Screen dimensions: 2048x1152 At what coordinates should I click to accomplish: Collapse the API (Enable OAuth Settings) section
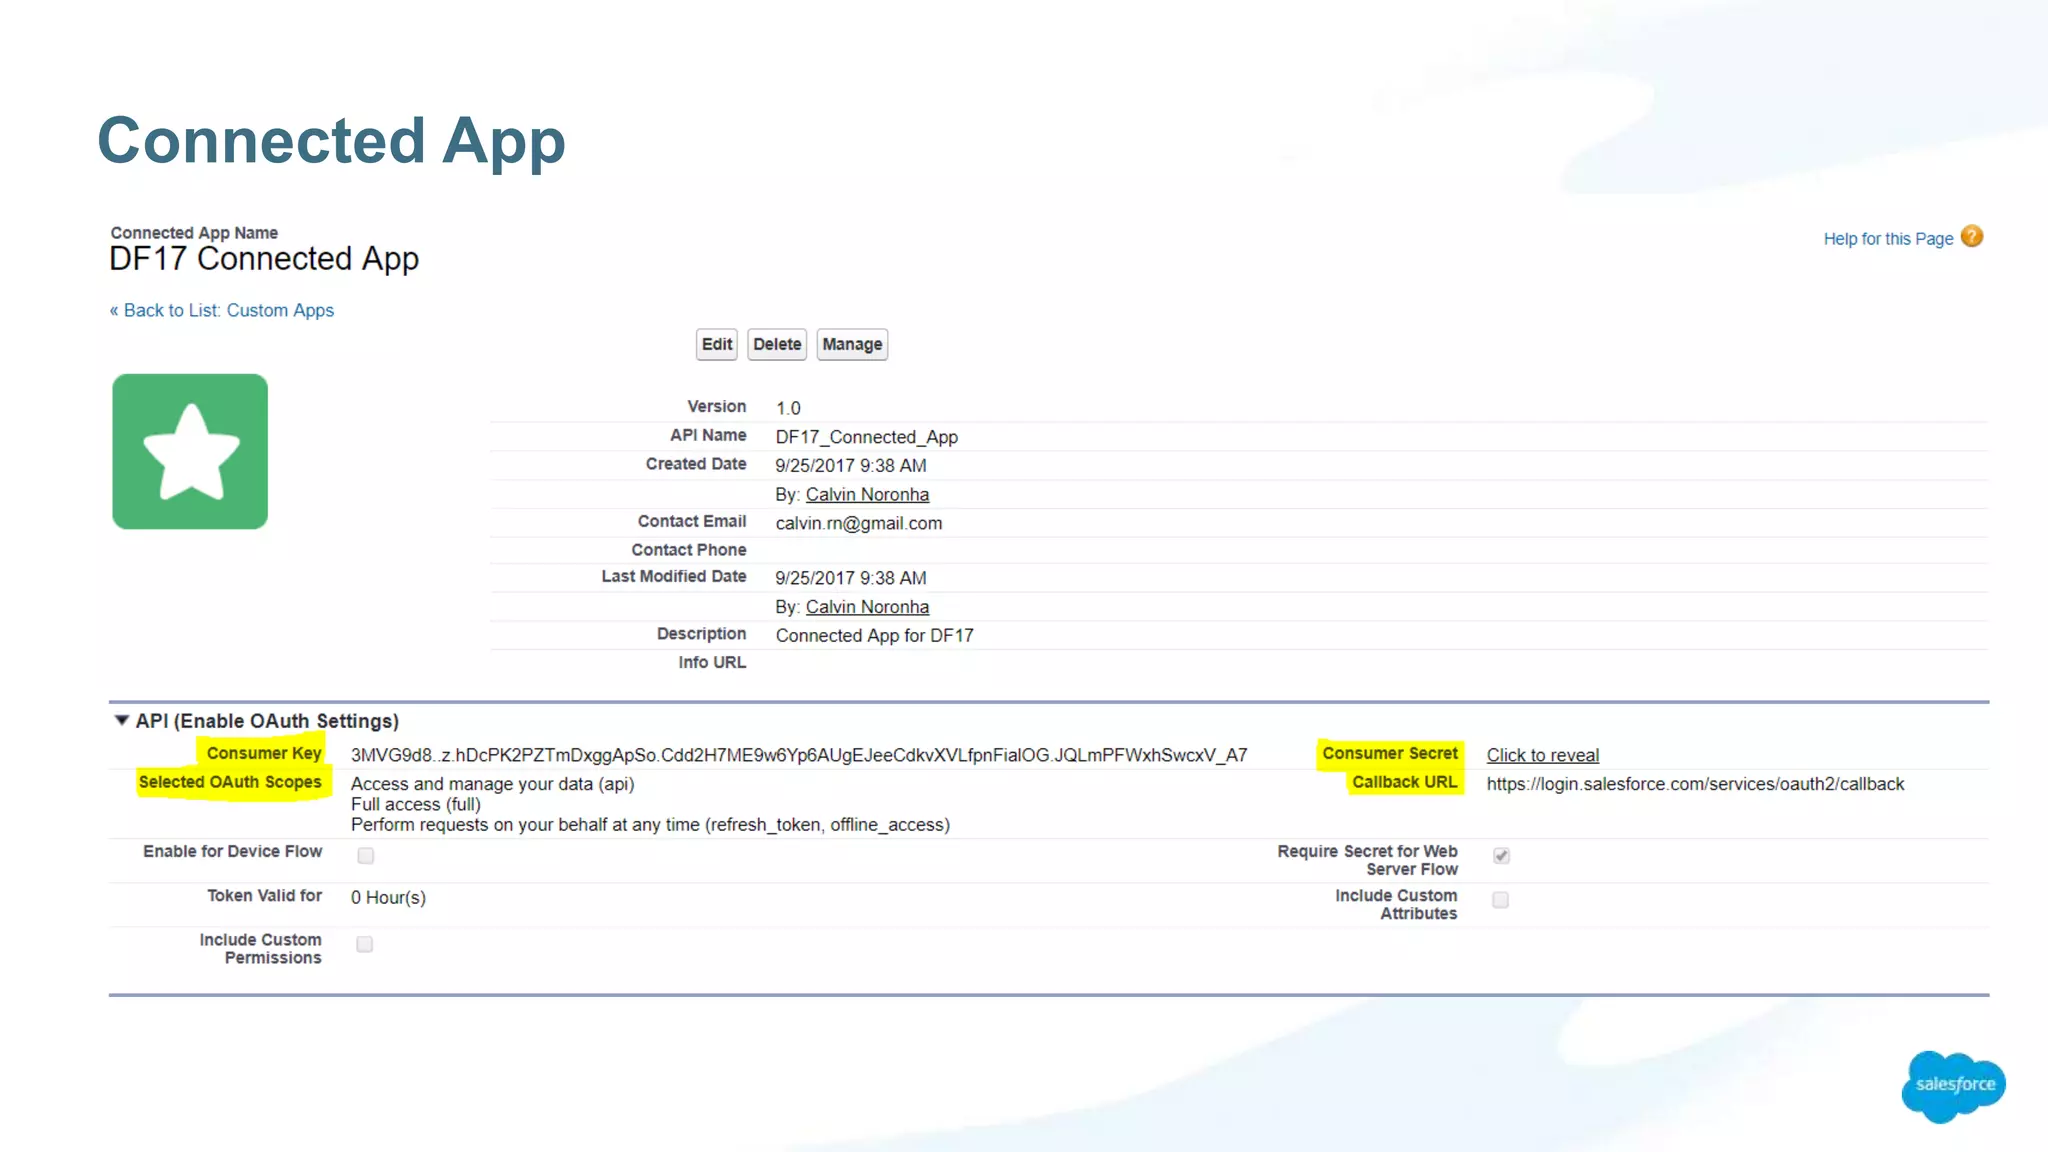point(122,720)
